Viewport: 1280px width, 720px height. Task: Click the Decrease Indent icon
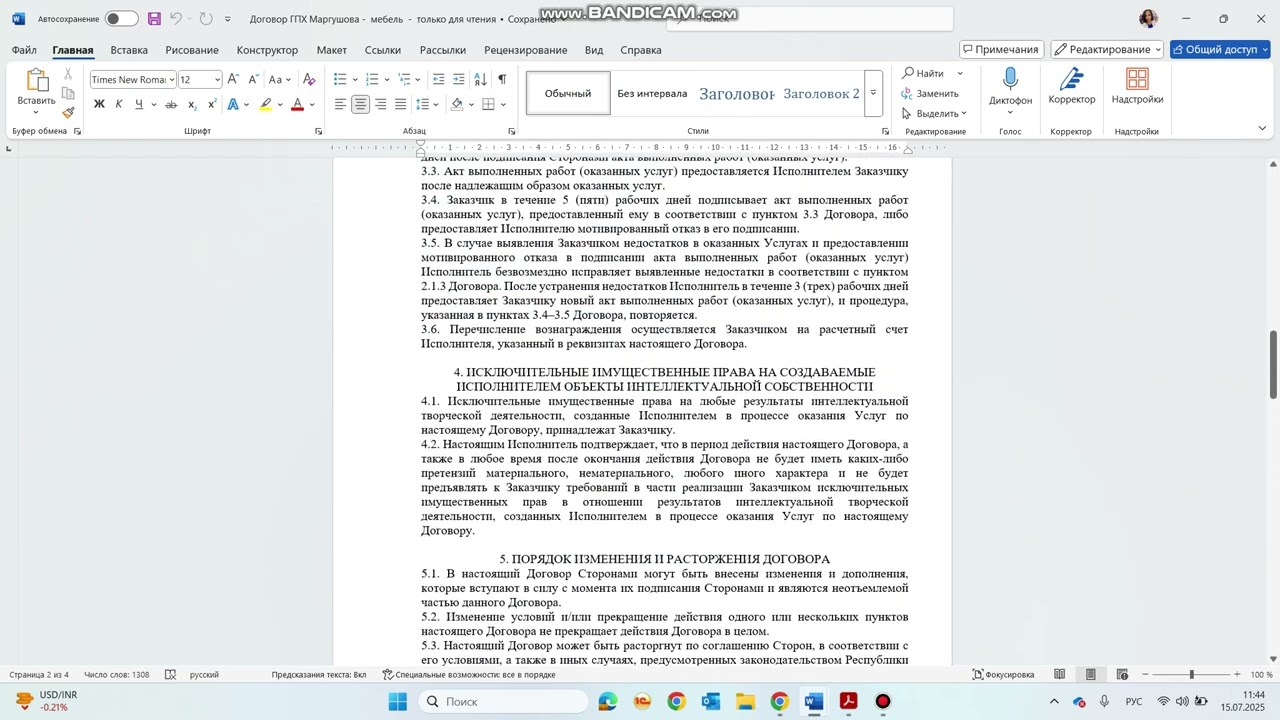438,79
